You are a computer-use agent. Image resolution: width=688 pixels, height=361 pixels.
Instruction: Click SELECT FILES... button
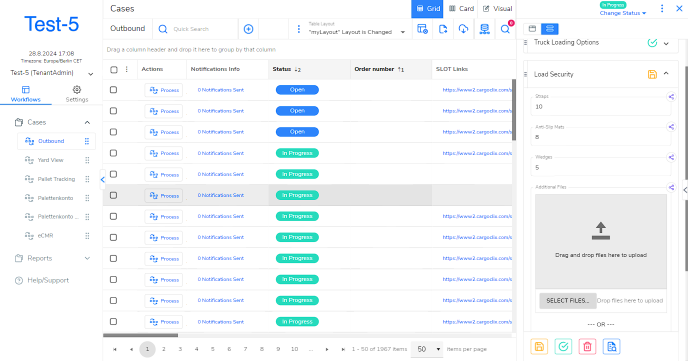pyautogui.click(x=568, y=301)
